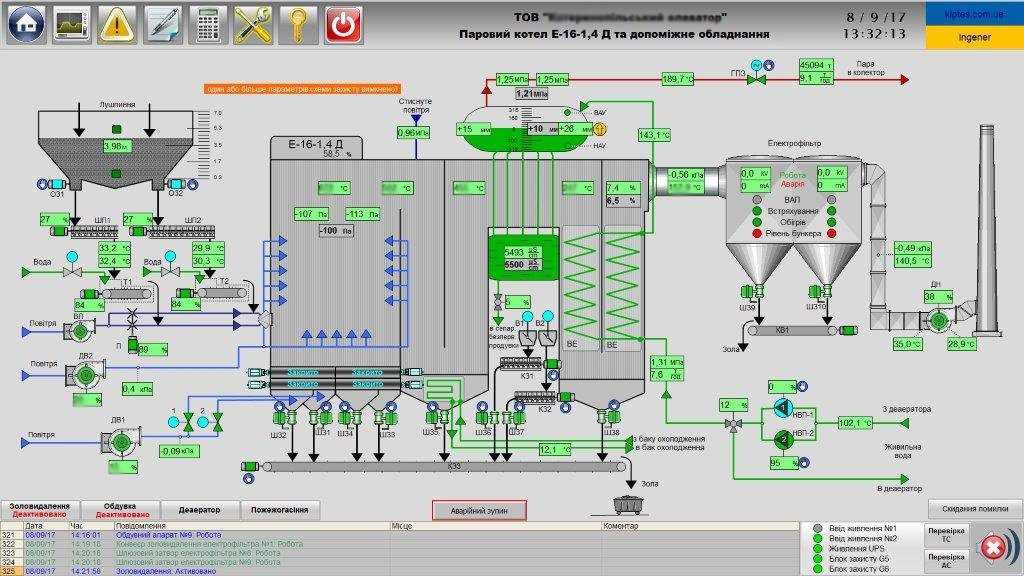
Task: Open the calculator icon
Action: click(x=208, y=24)
